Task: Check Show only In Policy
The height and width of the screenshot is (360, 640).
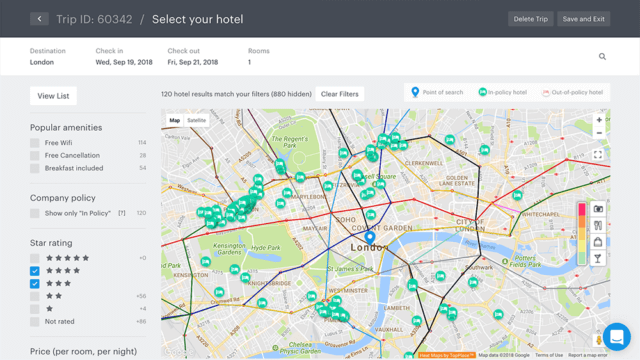Action: click(x=35, y=213)
